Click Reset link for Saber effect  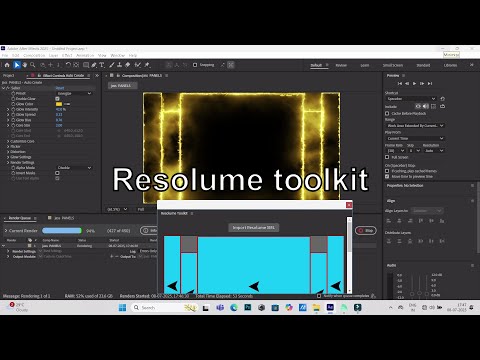[x=60, y=88]
